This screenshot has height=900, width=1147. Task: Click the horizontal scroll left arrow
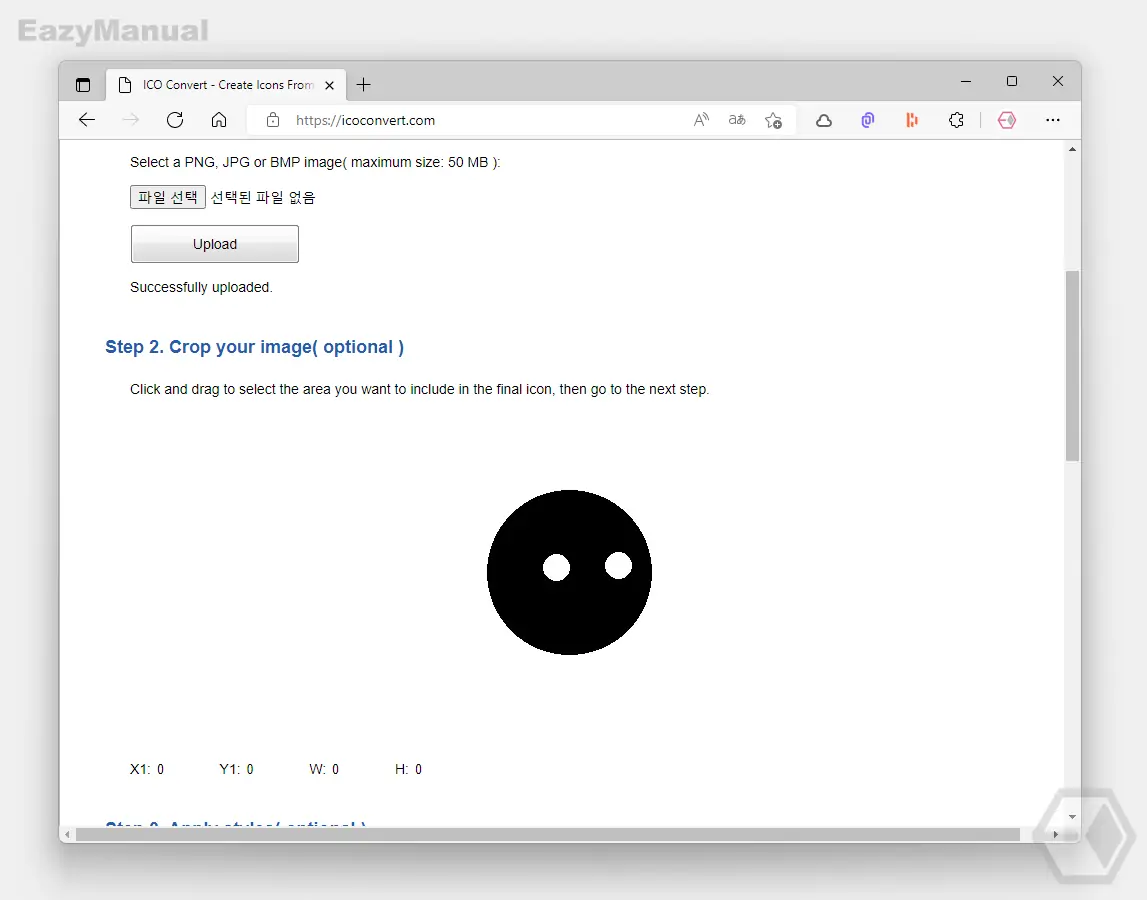pos(67,835)
